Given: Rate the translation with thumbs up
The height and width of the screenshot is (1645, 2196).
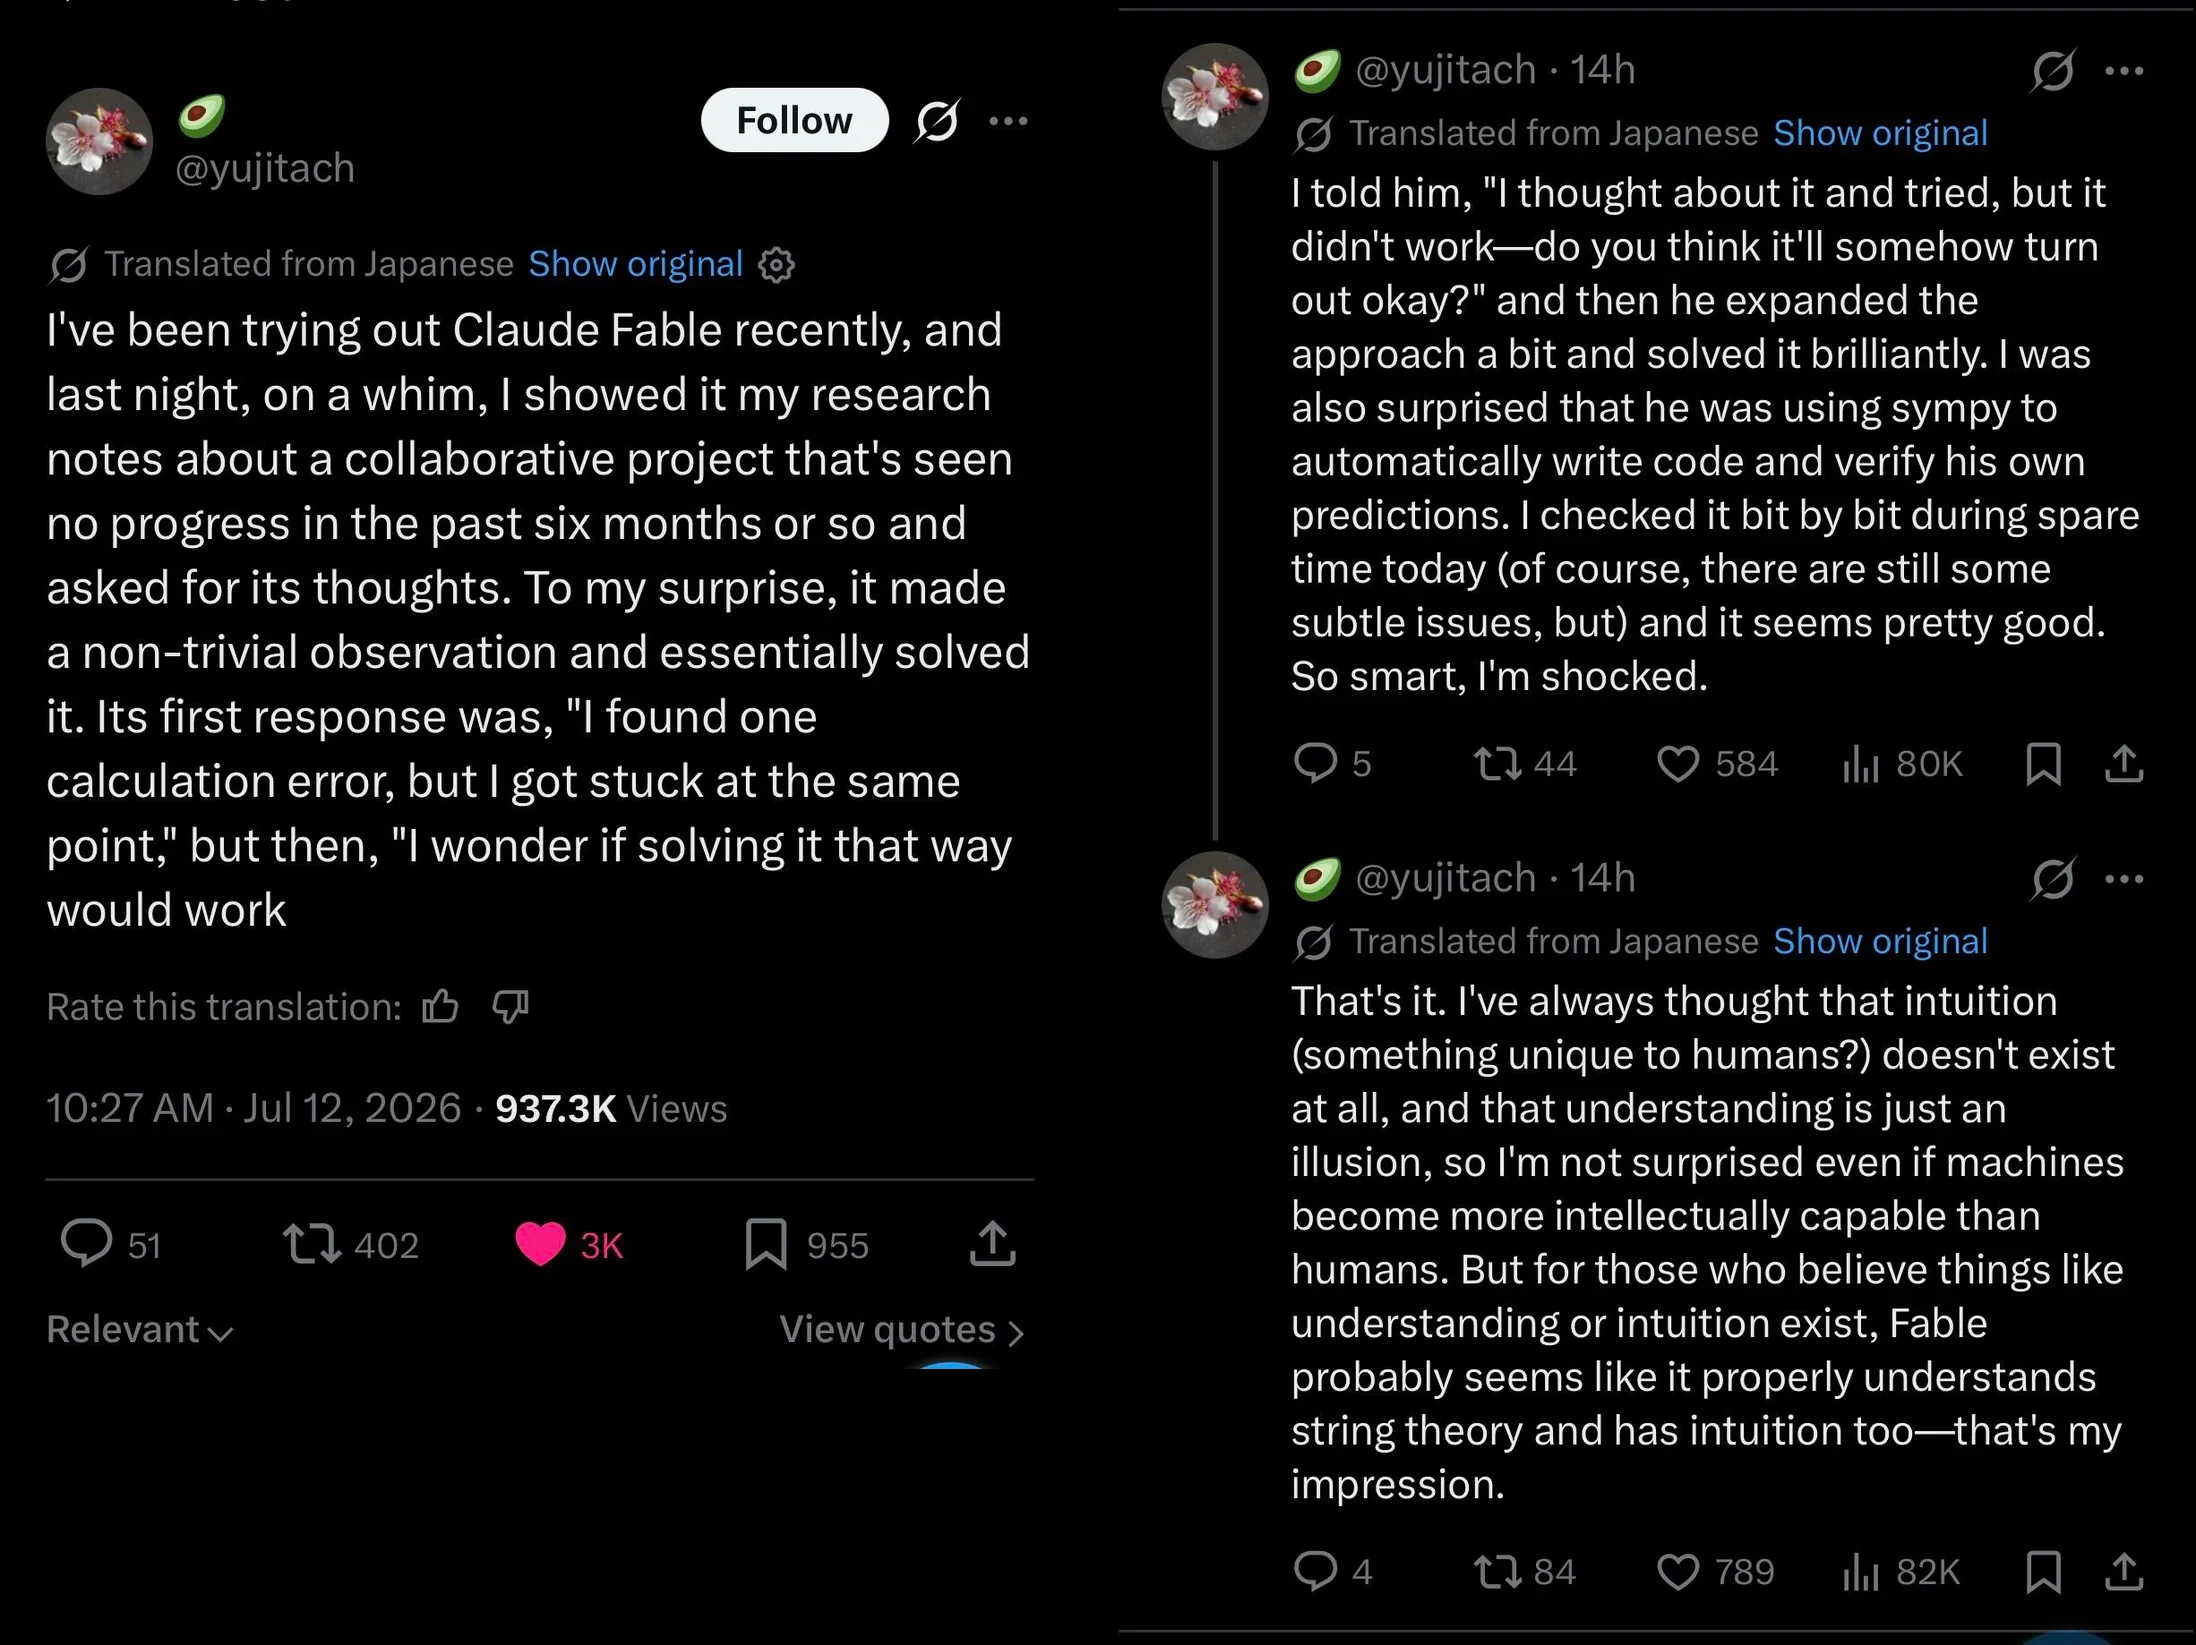Looking at the screenshot, I should click(440, 1006).
